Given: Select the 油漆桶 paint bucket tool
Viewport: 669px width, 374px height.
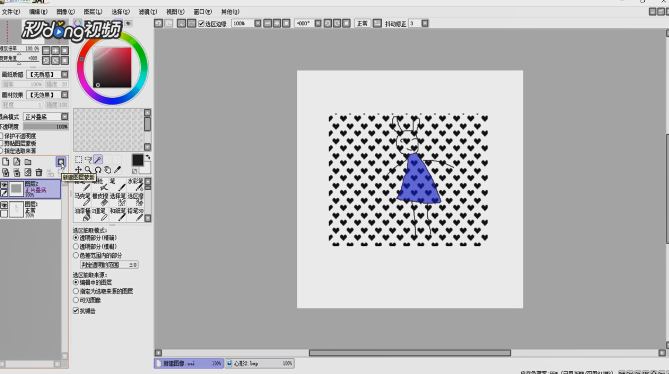Looking at the screenshot, I should click(x=83, y=215).
